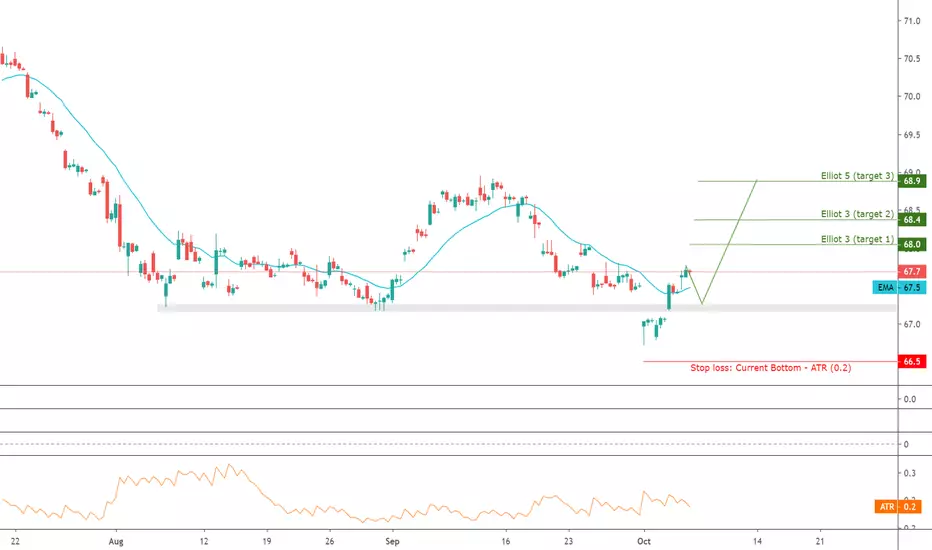Click the orange ATR 0.2 value tag

click(x=909, y=507)
